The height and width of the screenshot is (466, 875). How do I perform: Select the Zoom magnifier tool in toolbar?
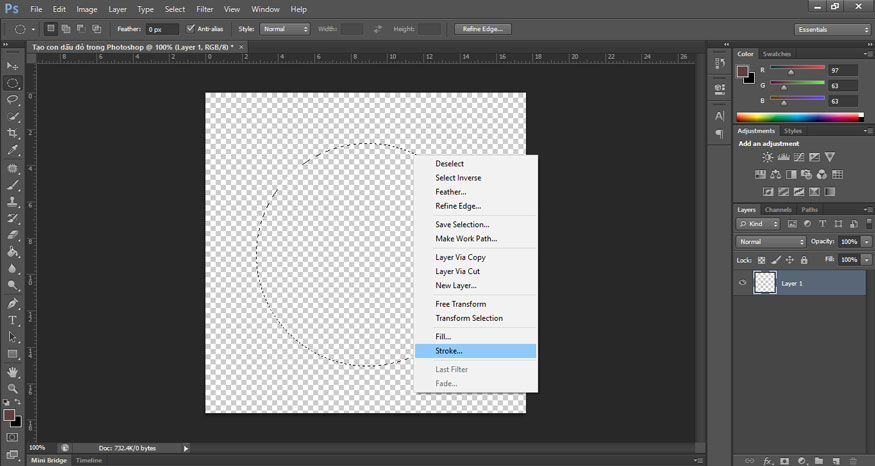click(12, 389)
